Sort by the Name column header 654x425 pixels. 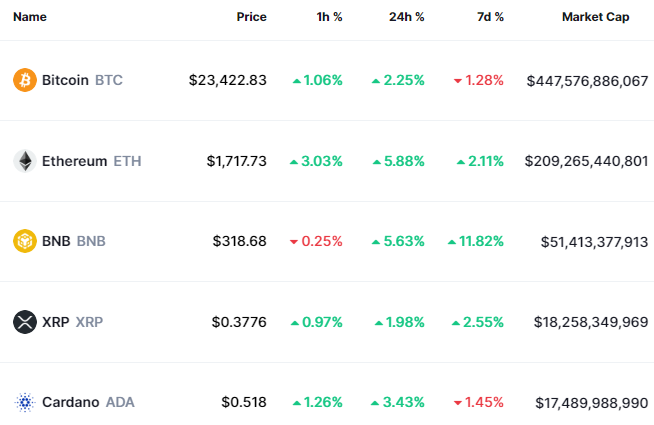[30, 17]
